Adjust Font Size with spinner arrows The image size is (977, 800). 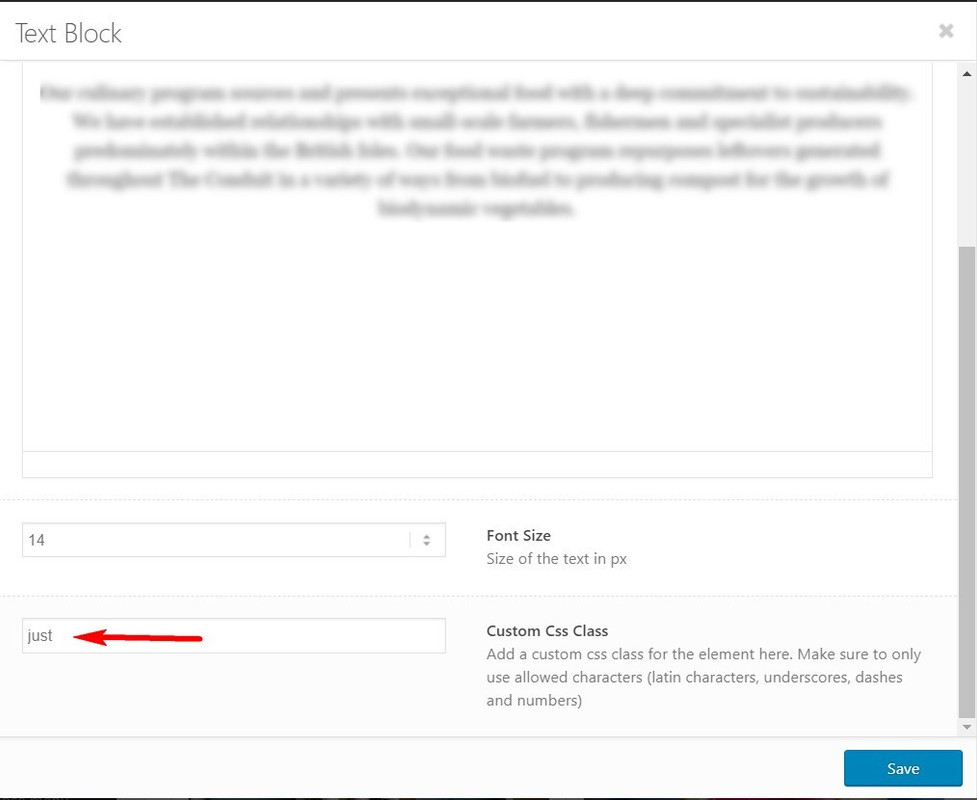426,540
